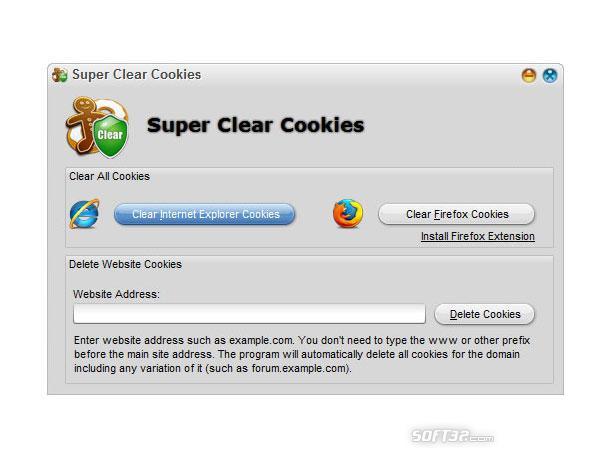Focus the Website Address text field
The height and width of the screenshot is (459, 612).
point(249,314)
